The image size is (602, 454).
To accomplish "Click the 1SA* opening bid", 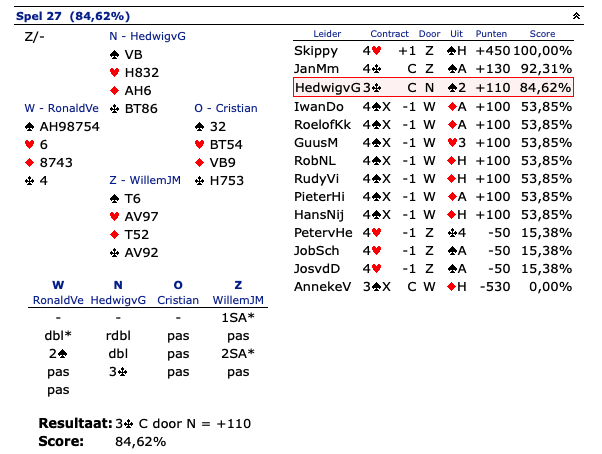I will pos(238,318).
